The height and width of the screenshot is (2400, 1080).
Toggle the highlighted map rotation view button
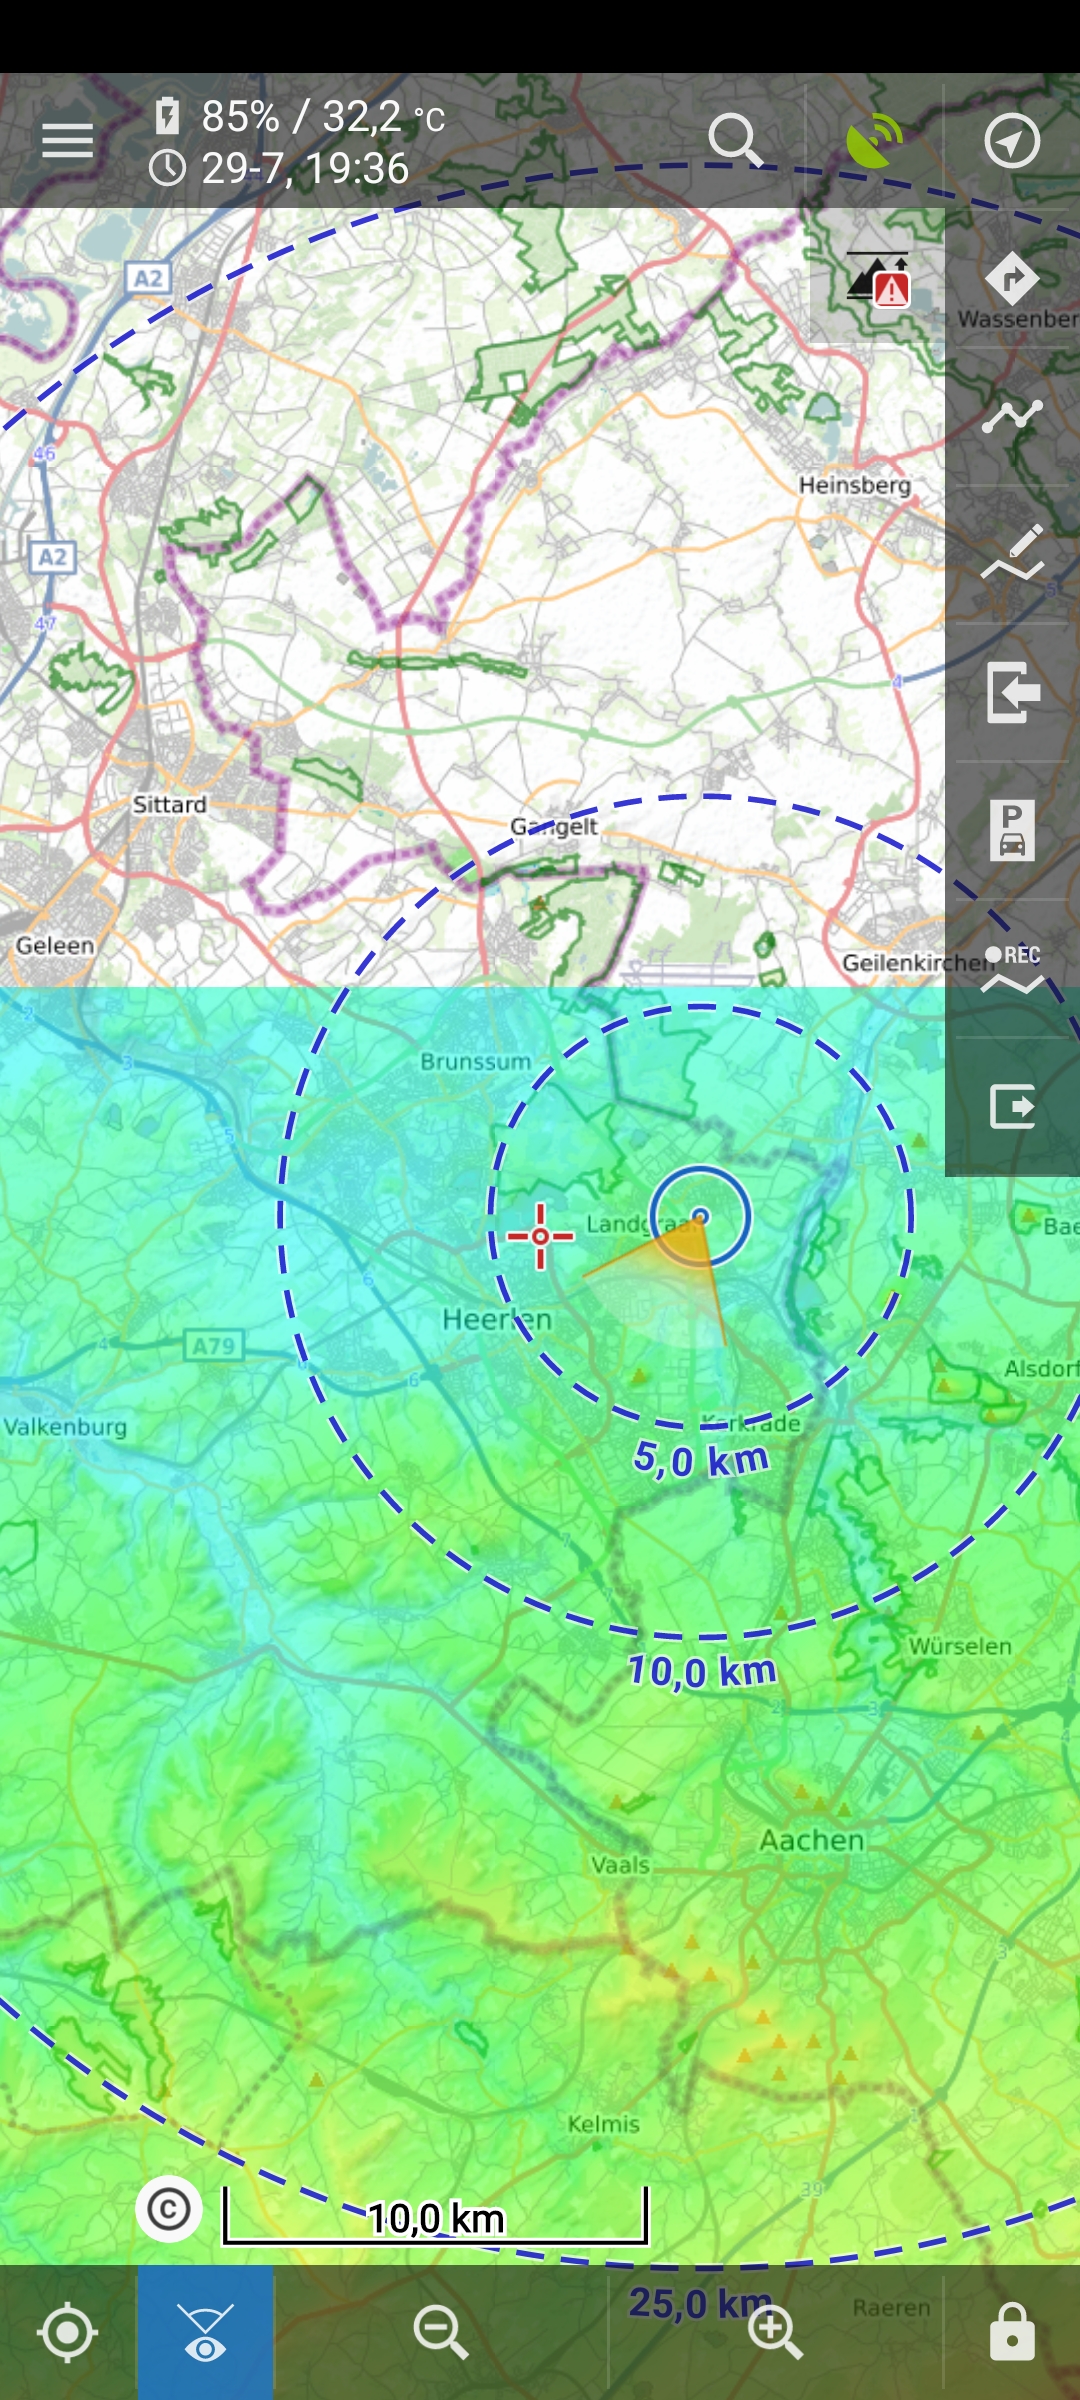205,2332
